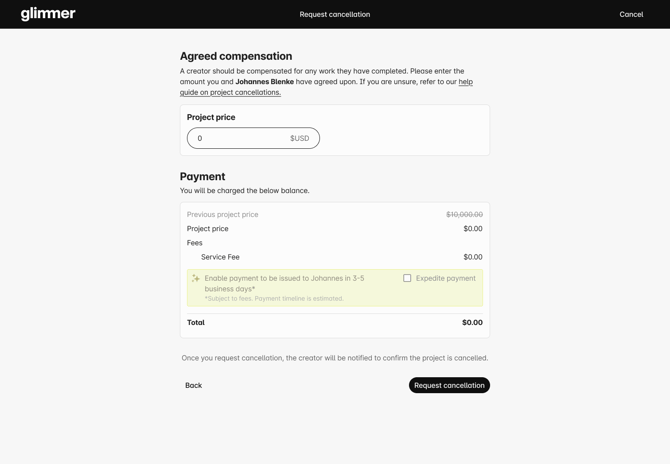Click the Payment section heading
Viewport: 670px width, 464px height.
pos(202,176)
